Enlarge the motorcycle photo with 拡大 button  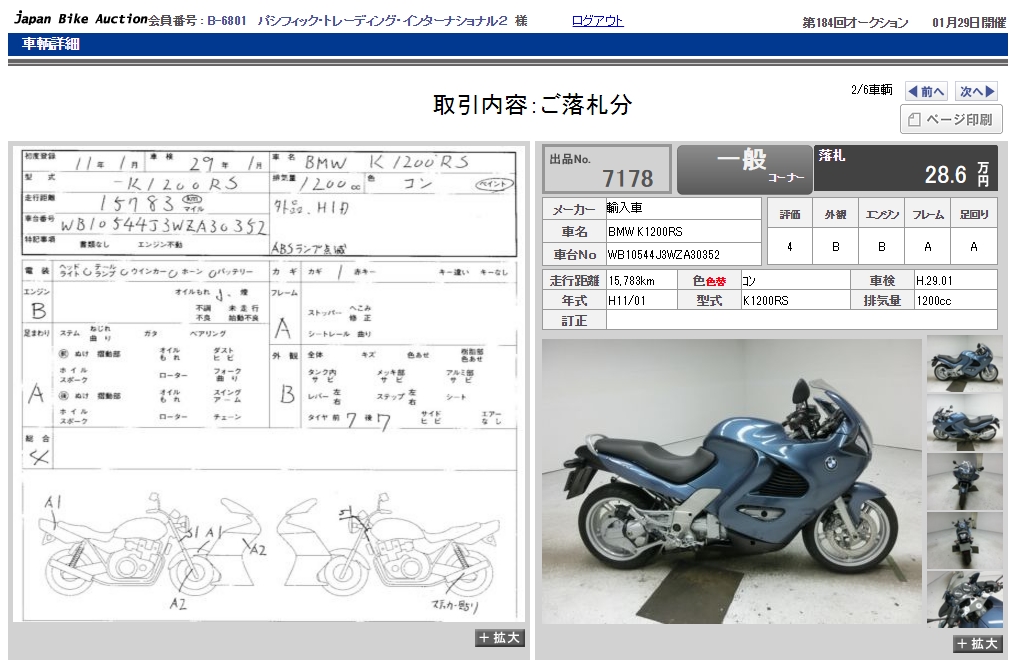tap(978, 644)
